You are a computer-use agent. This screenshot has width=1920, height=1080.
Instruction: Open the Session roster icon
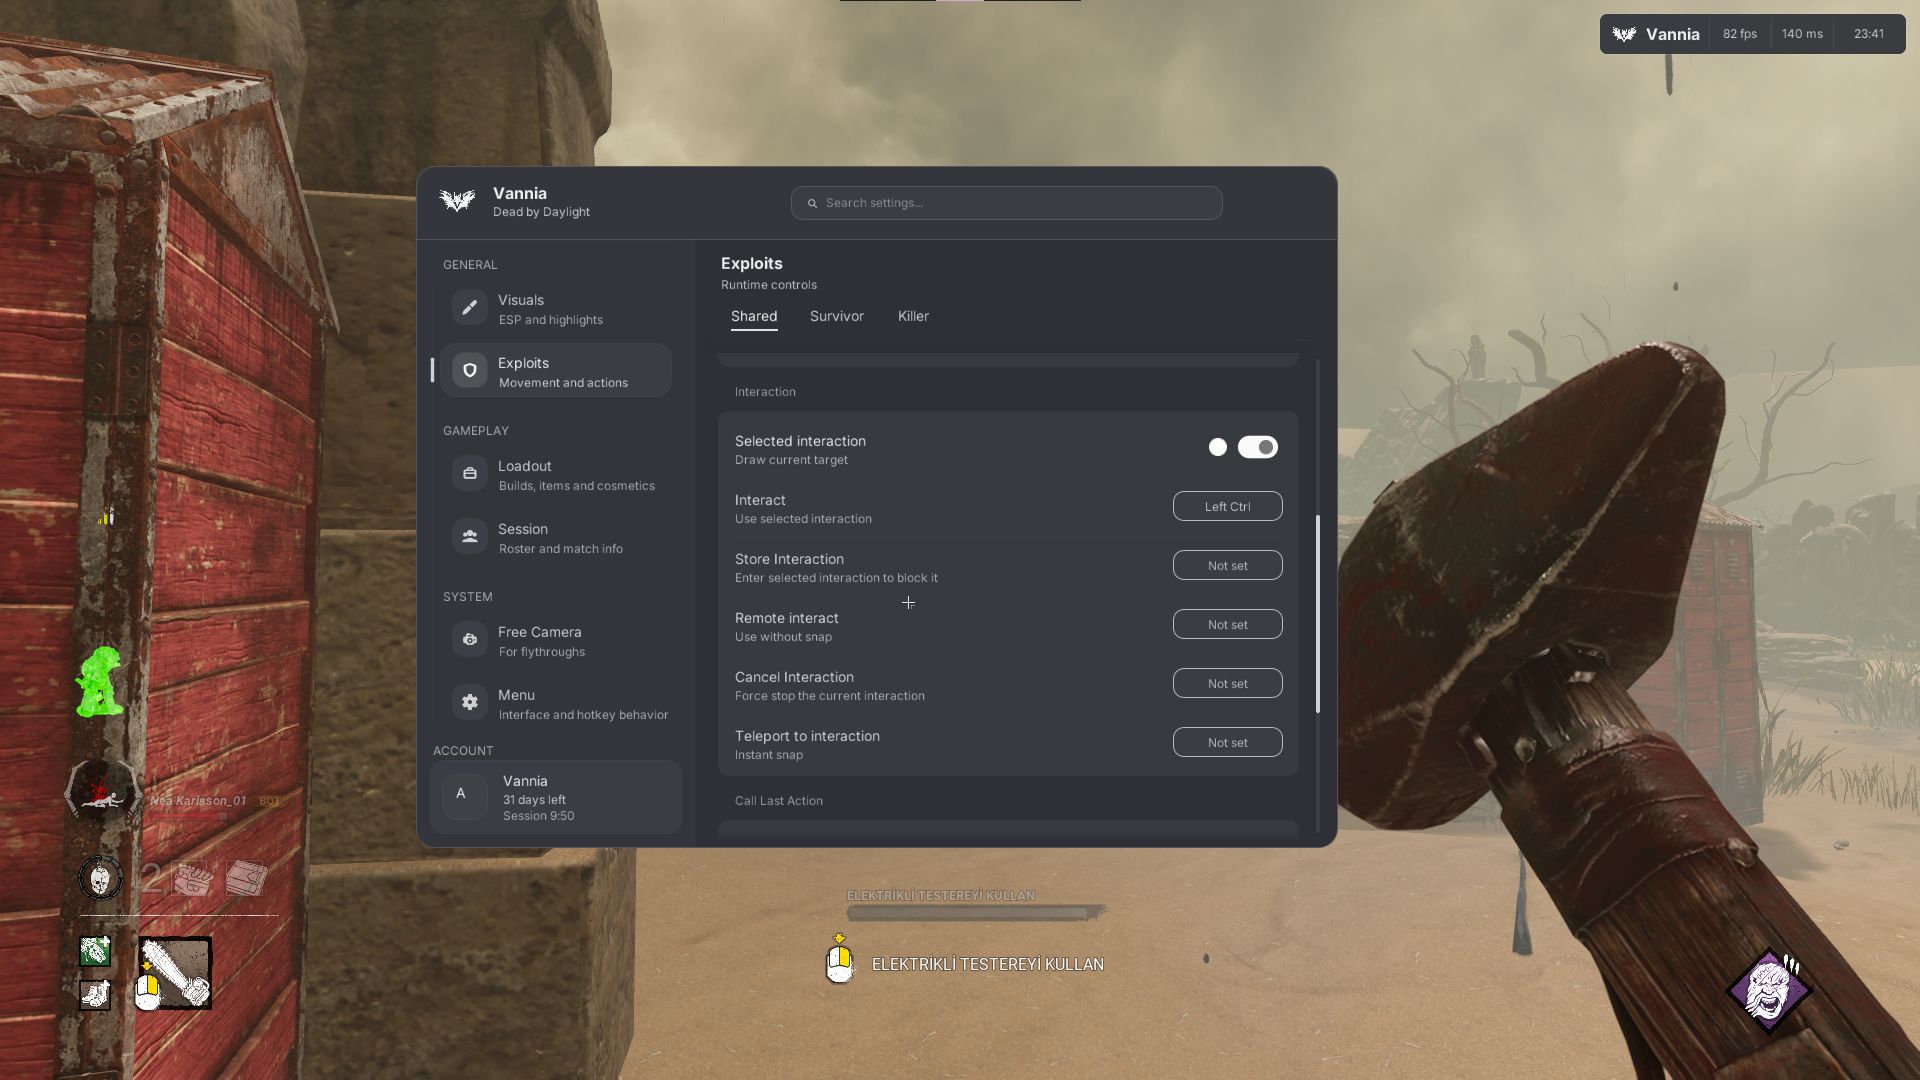[x=469, y=537]
